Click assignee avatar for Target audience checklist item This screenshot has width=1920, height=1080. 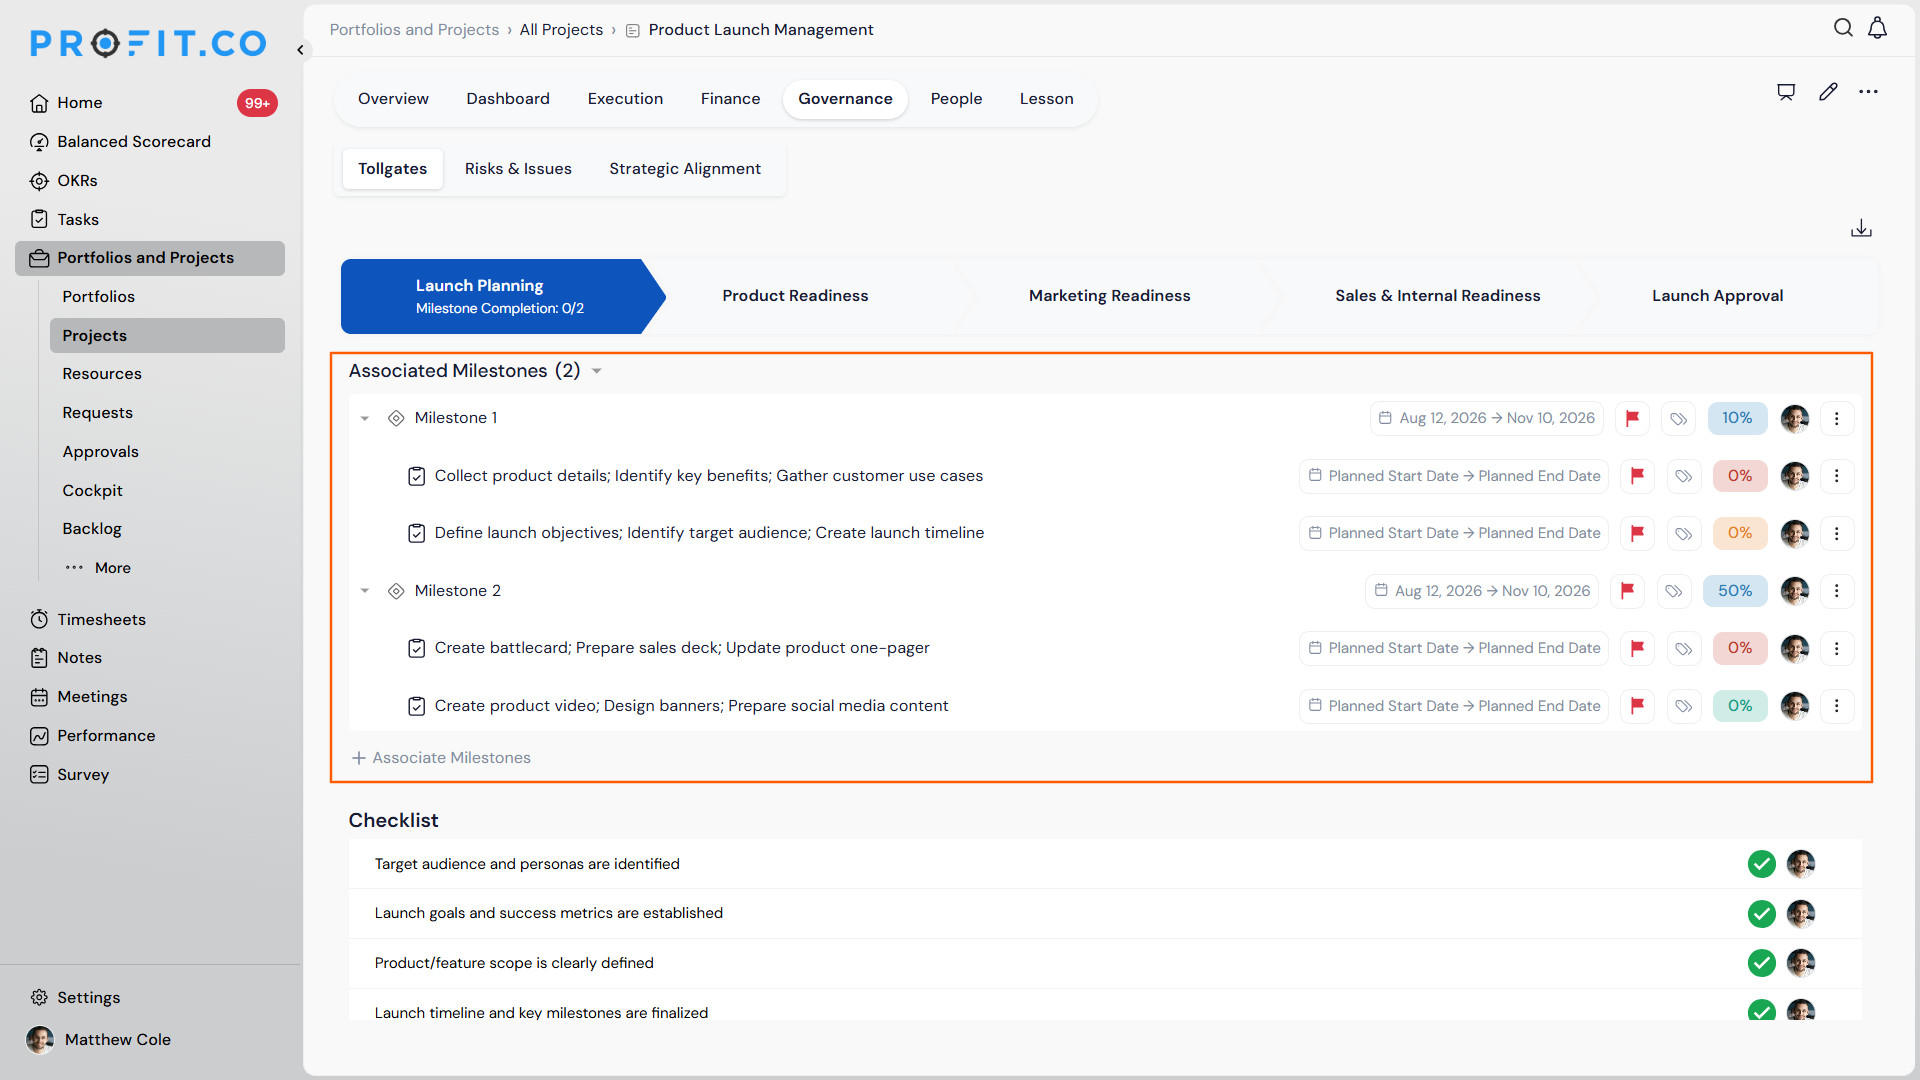1801,864
